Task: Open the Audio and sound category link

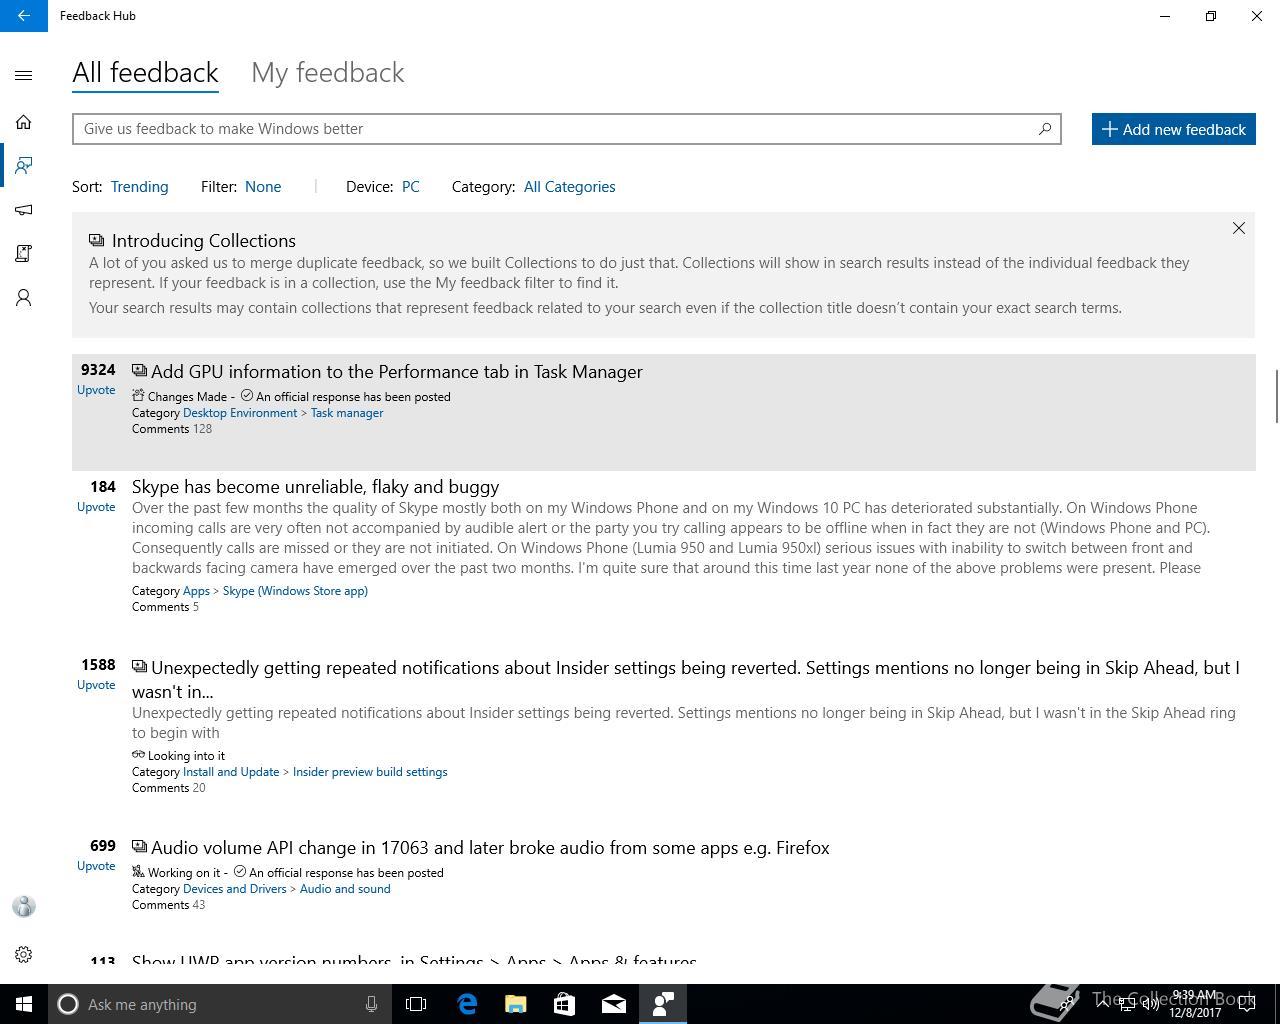Action: [345, 889]
